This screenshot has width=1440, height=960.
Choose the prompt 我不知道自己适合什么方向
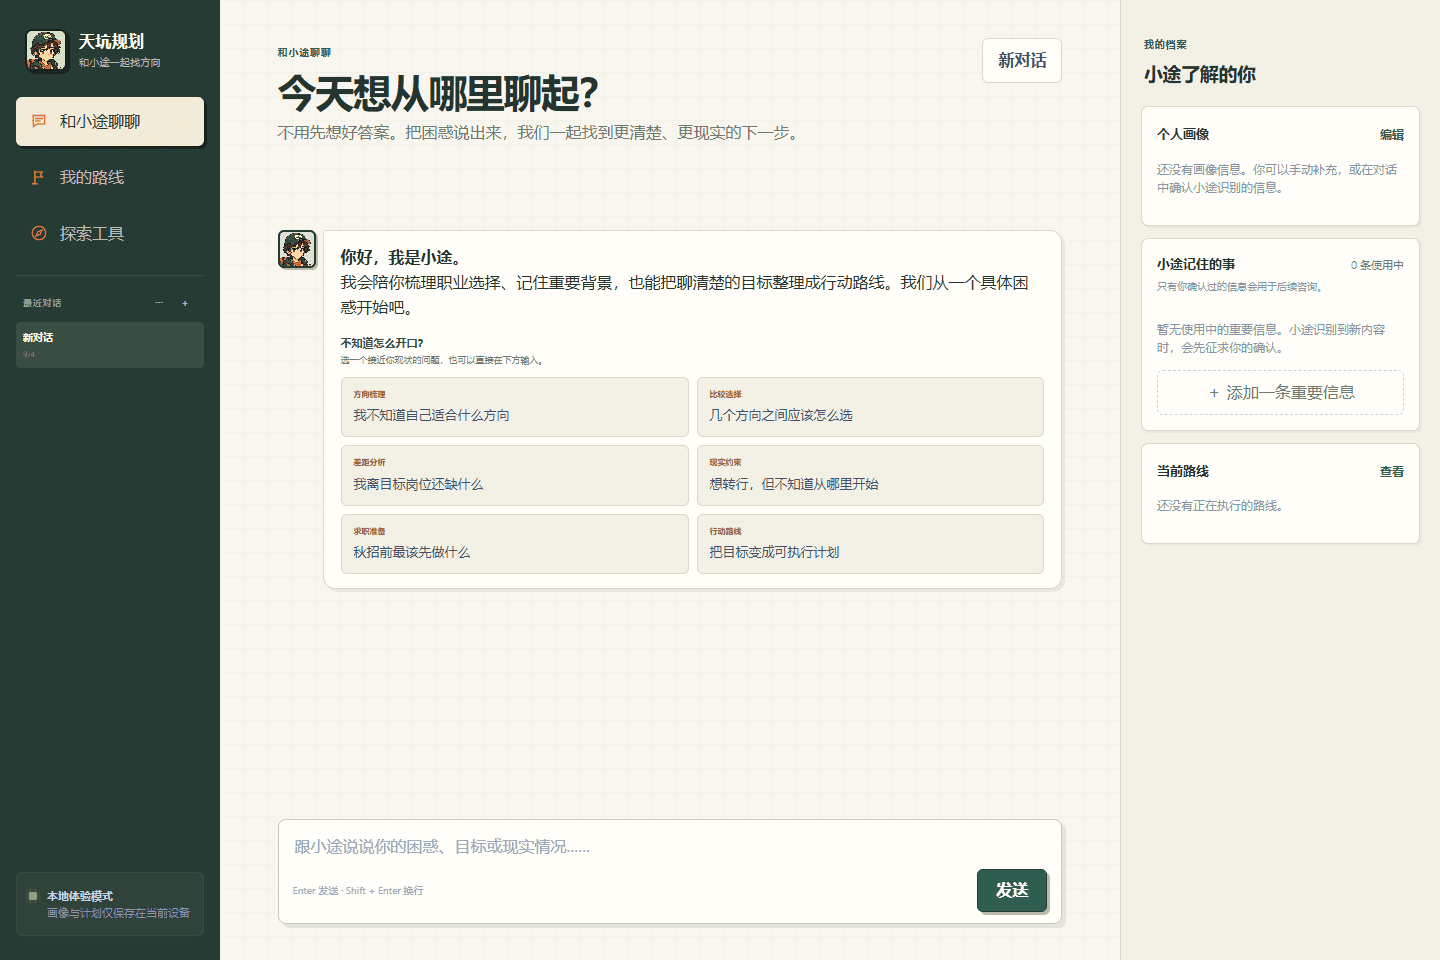[x=515, y=407]
